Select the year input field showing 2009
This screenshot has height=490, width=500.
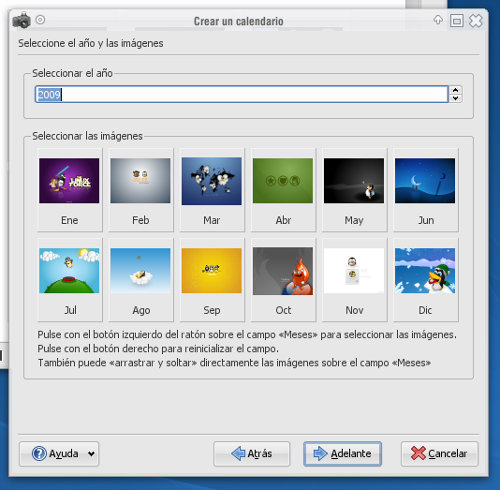pyautogui.click(x=241, y=94)
